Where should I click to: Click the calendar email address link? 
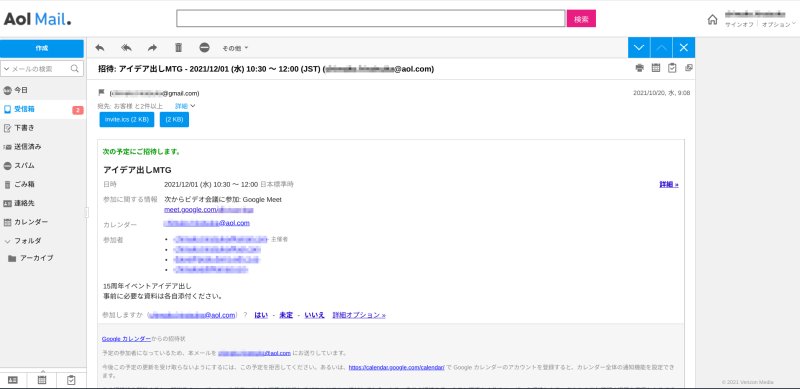click(207, 223)
